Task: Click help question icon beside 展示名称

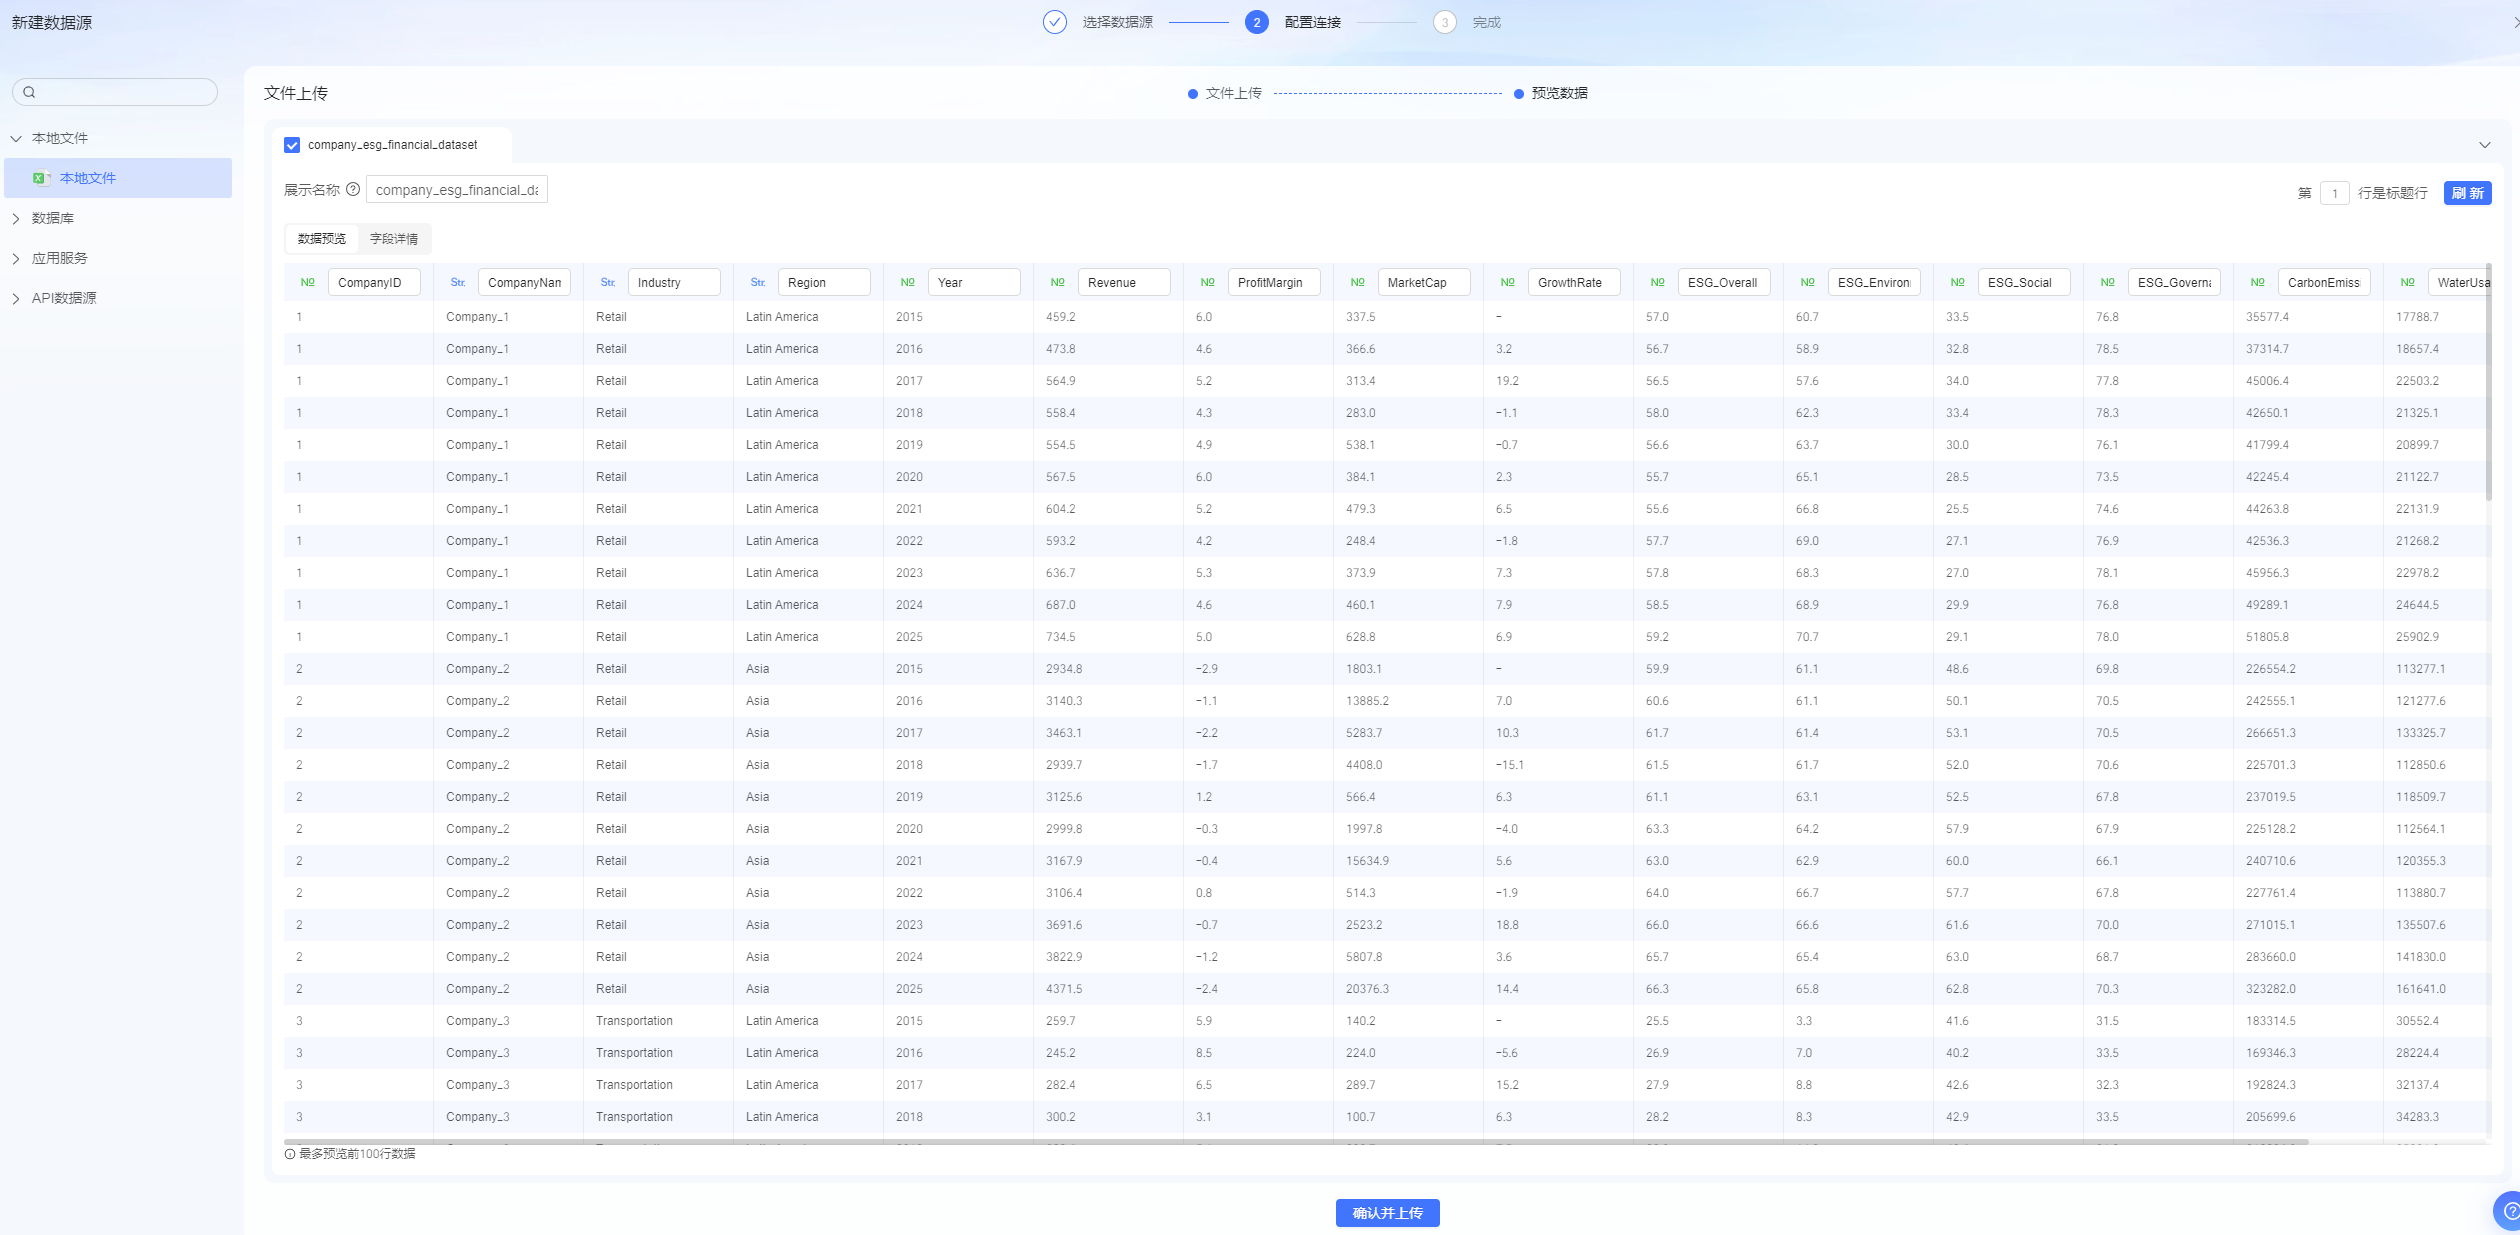Action: point(353,189)
